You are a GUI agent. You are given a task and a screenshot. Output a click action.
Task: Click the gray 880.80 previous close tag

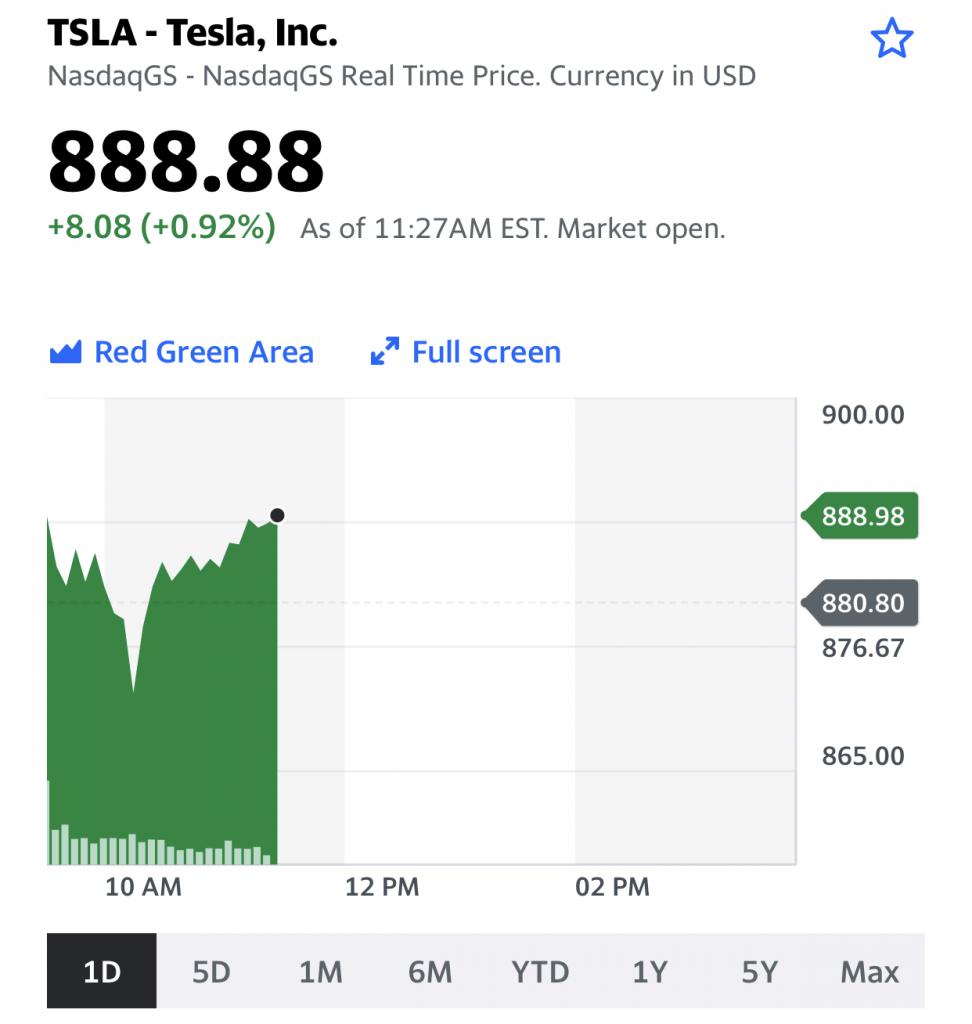(x=860, y=603)
